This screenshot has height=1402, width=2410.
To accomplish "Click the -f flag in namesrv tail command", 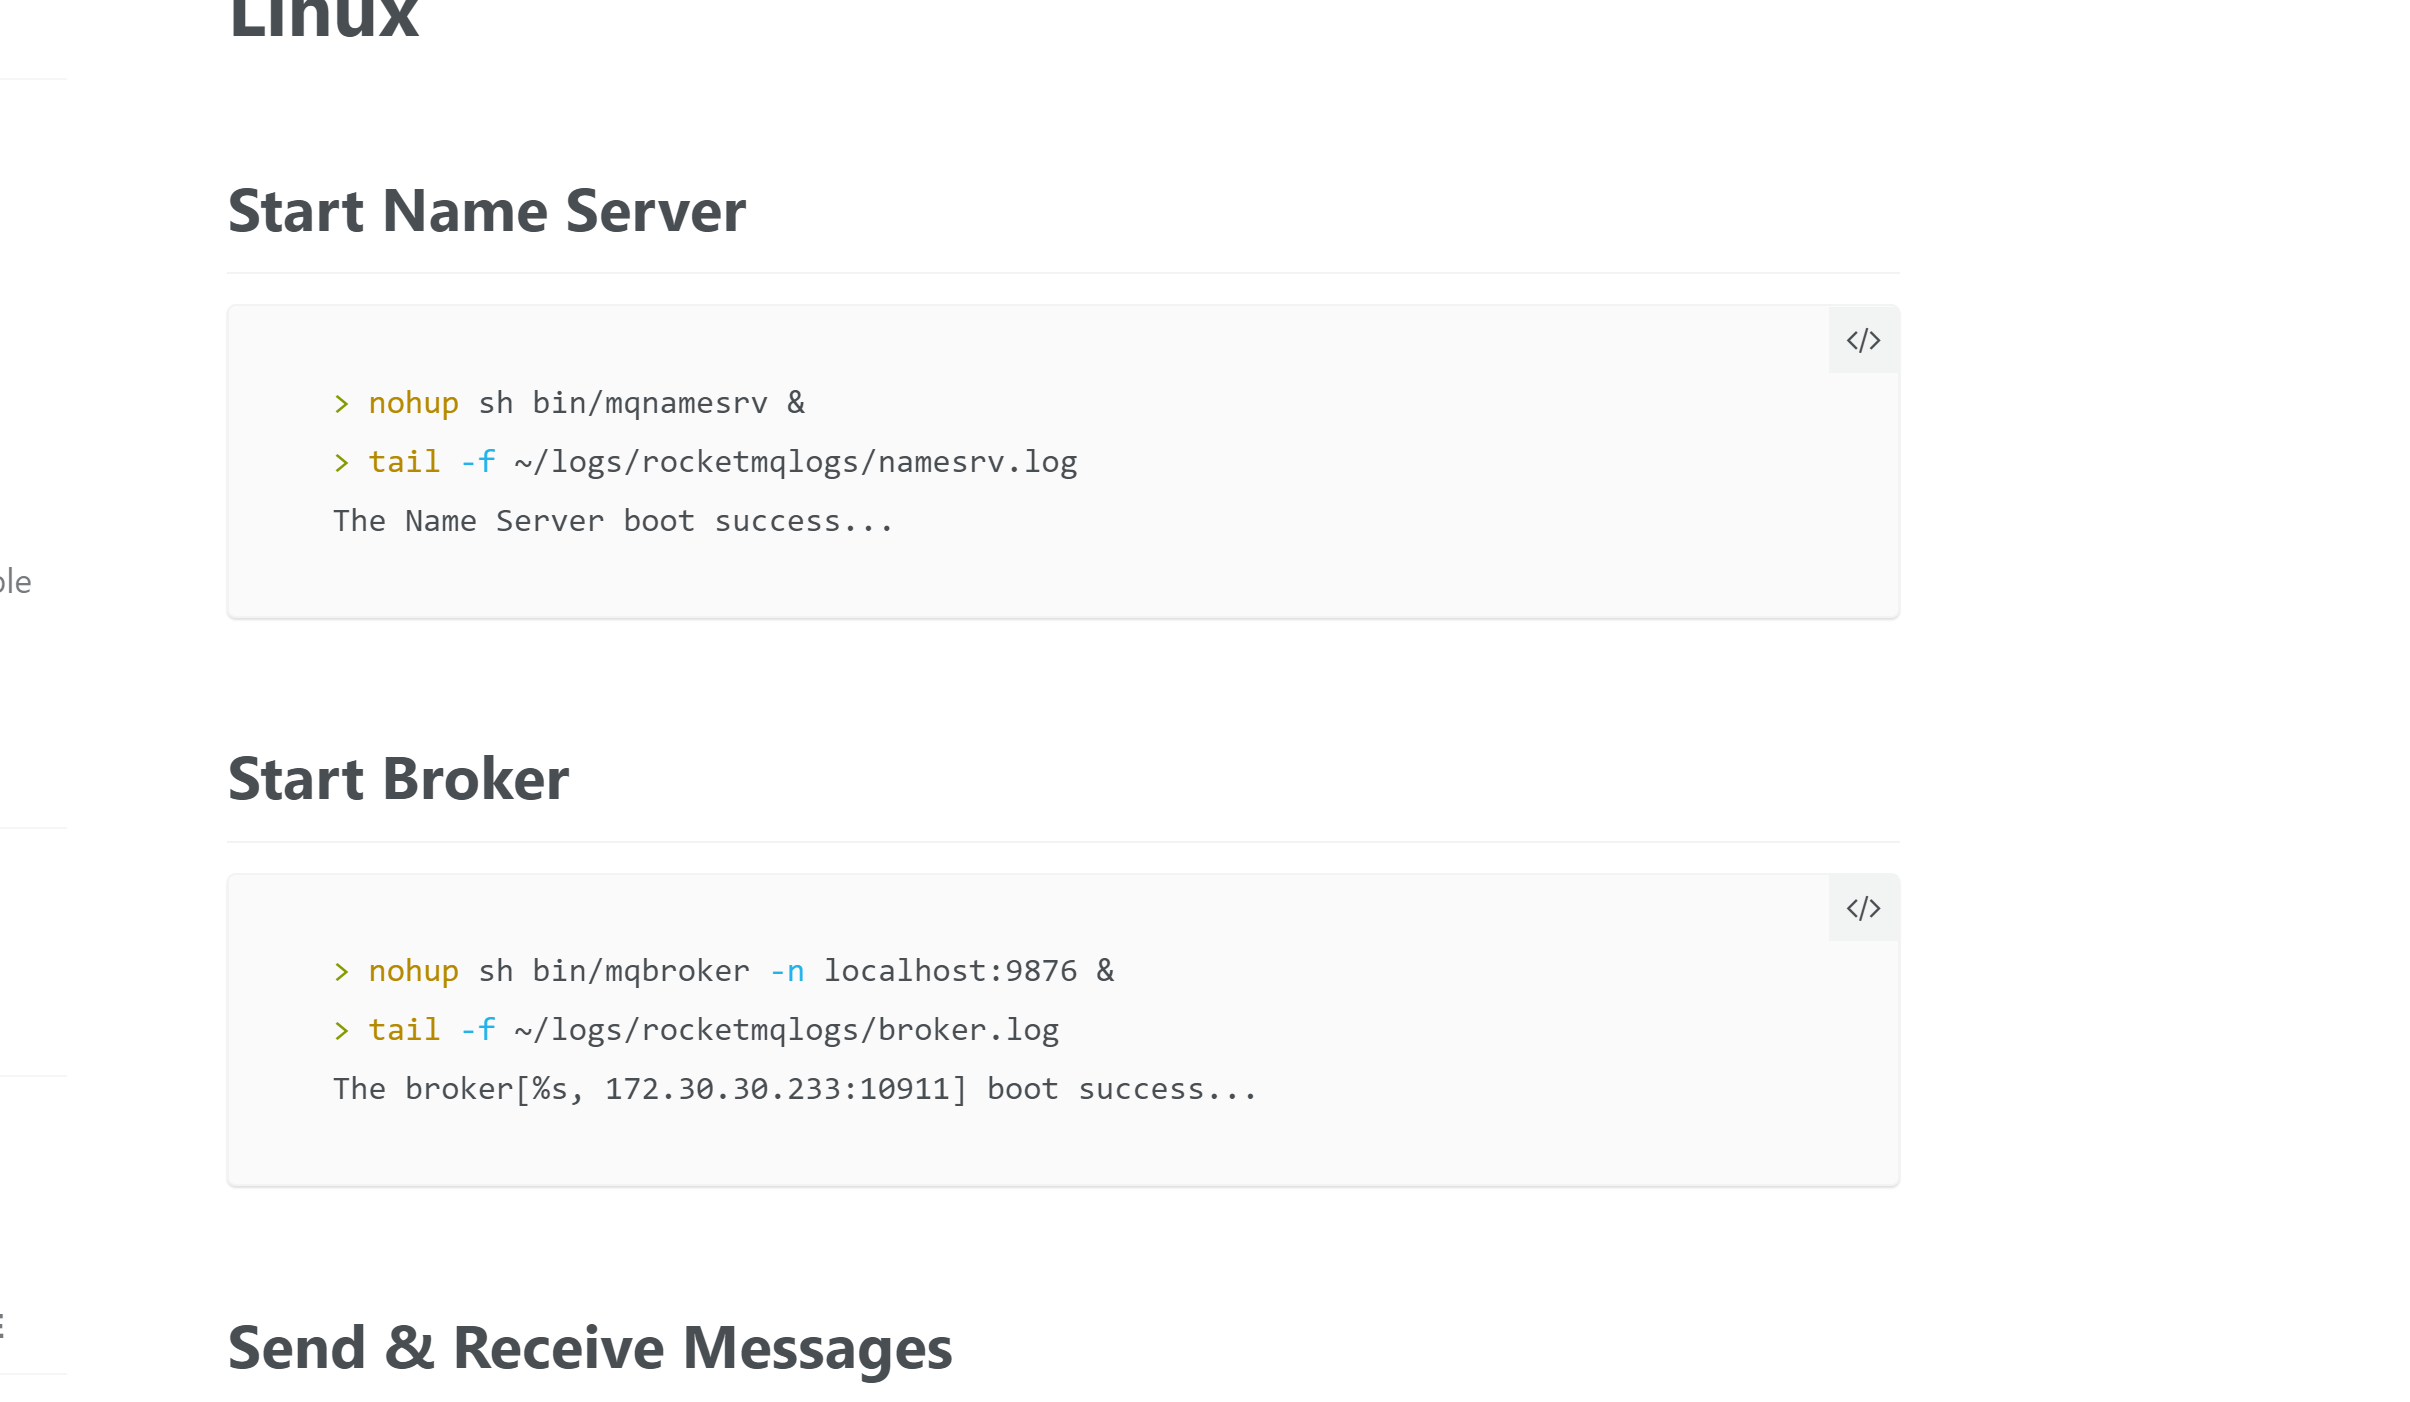I will (477, 462).
